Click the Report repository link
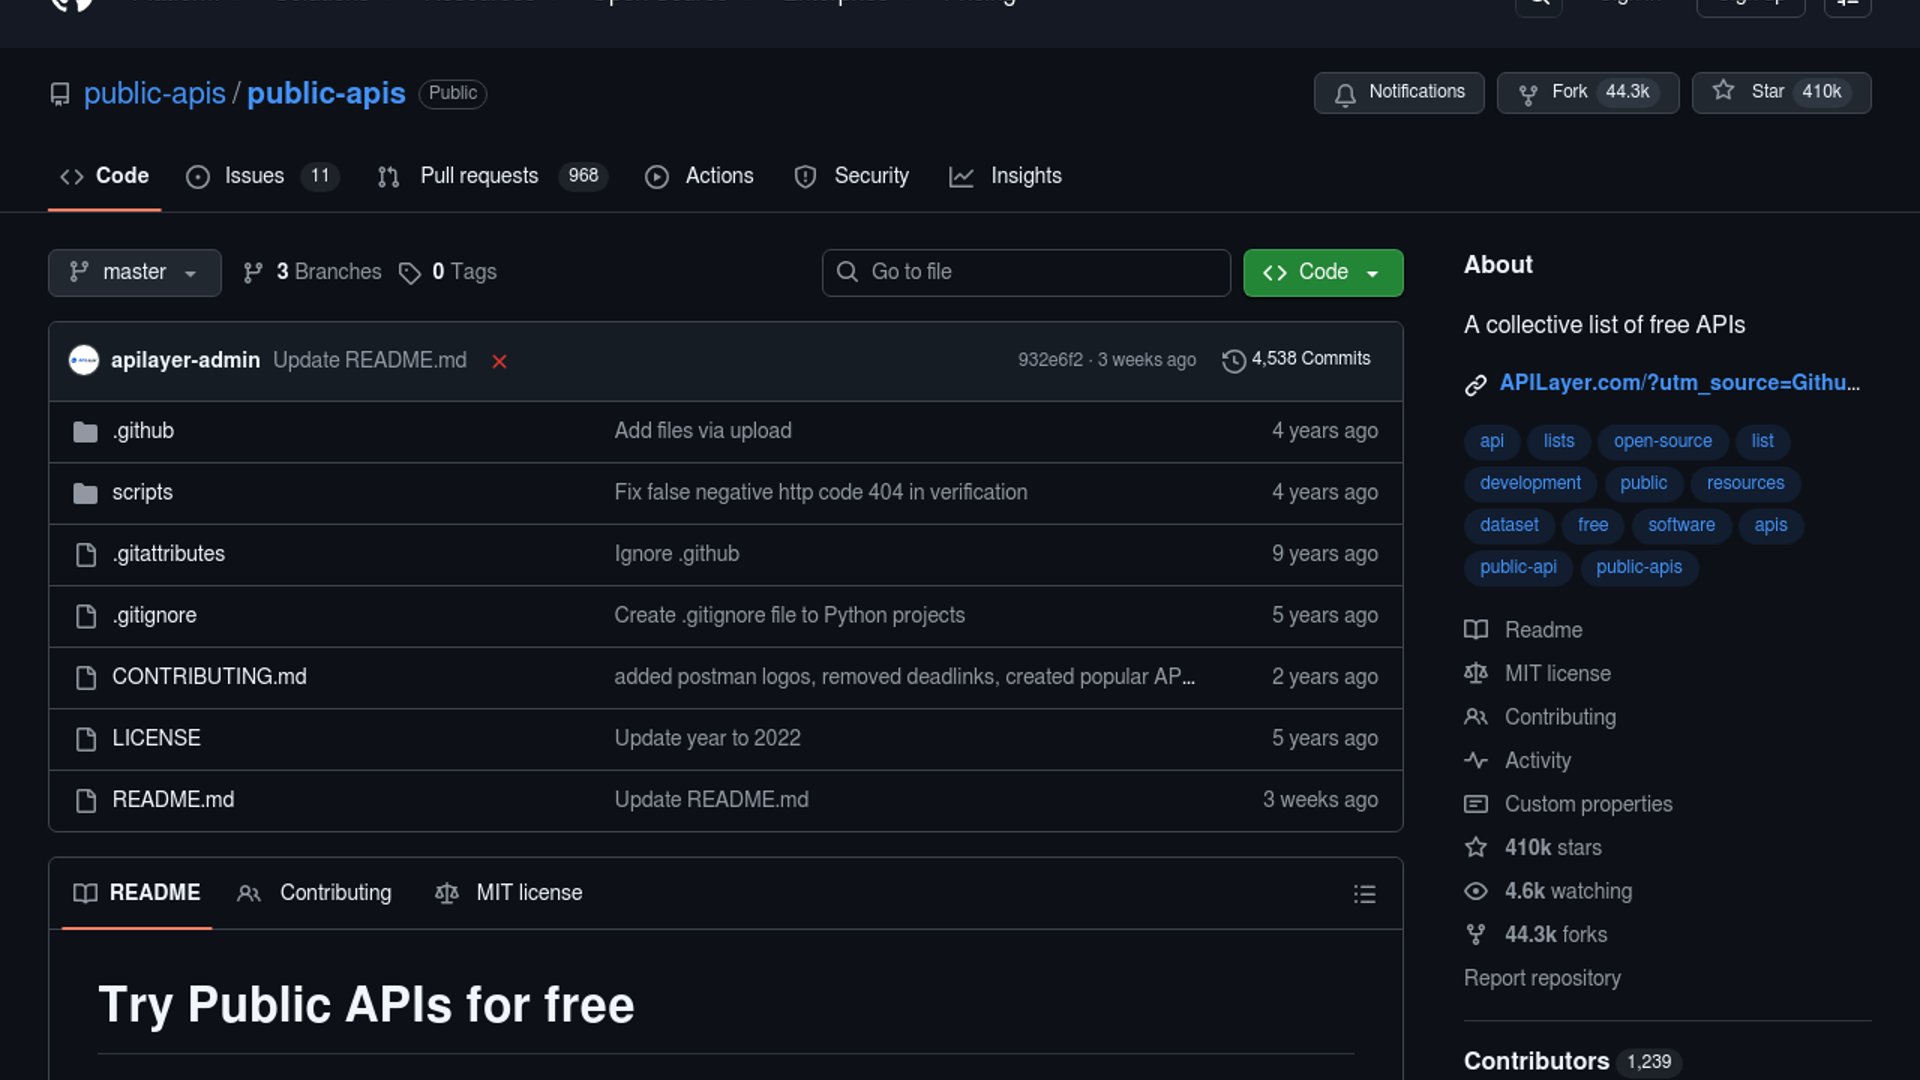The height and width of the screenshot is (1080, 1920). tap(1542, 978)
